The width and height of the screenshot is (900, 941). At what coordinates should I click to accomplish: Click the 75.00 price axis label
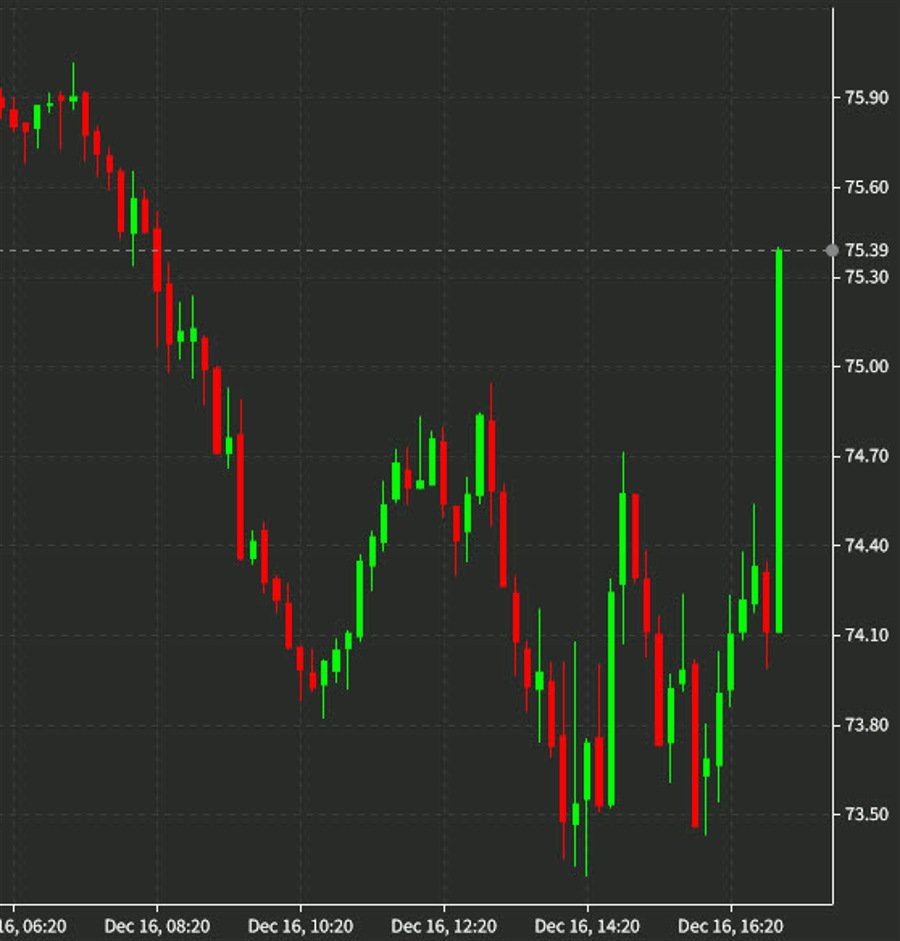pos(866,366)
